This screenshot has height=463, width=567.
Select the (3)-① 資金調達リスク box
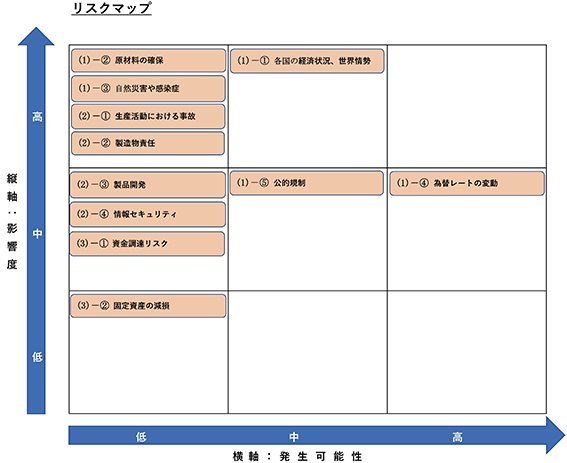[x=147, y=244]
